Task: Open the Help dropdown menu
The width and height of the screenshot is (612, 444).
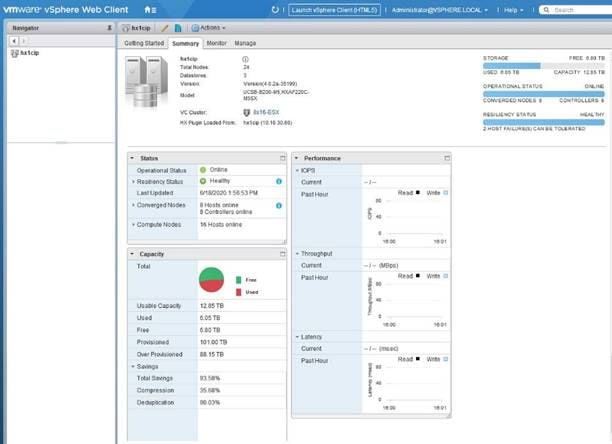Action: pyautogui.click(x=513, y=10)
